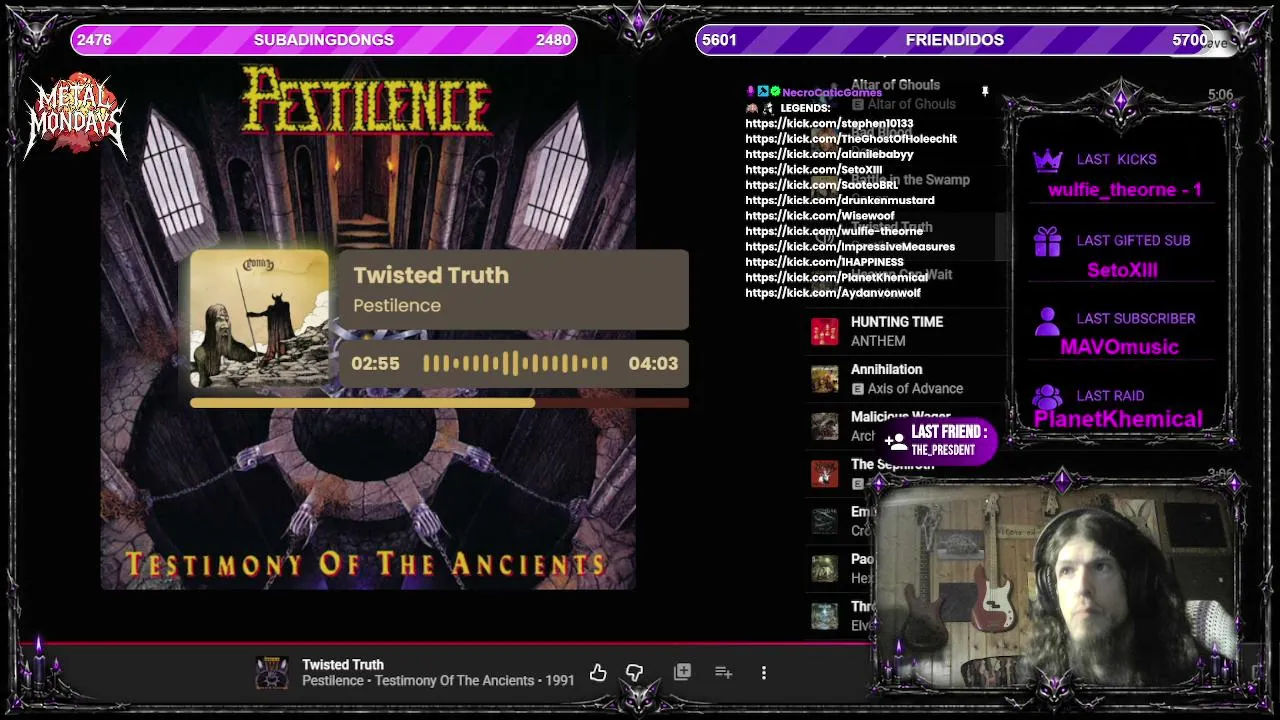Click the pin icon in the chat overlay

[x=985, y=92]
